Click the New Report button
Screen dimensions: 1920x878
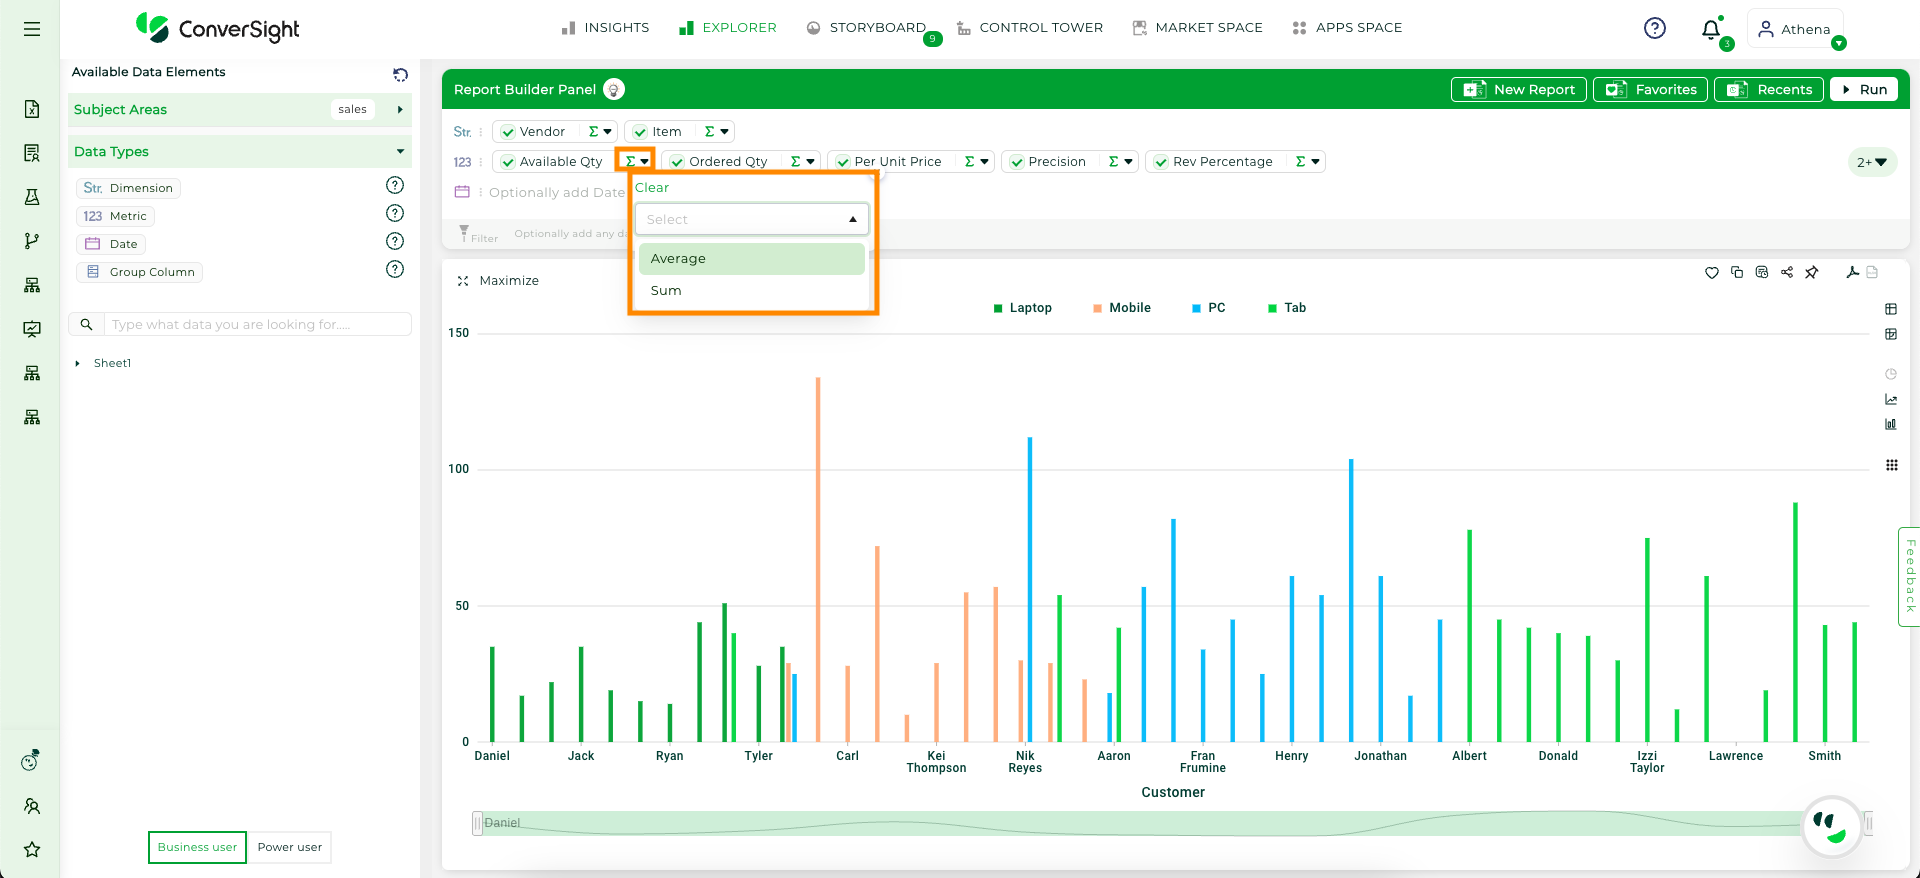click(x=1518, y=89)
